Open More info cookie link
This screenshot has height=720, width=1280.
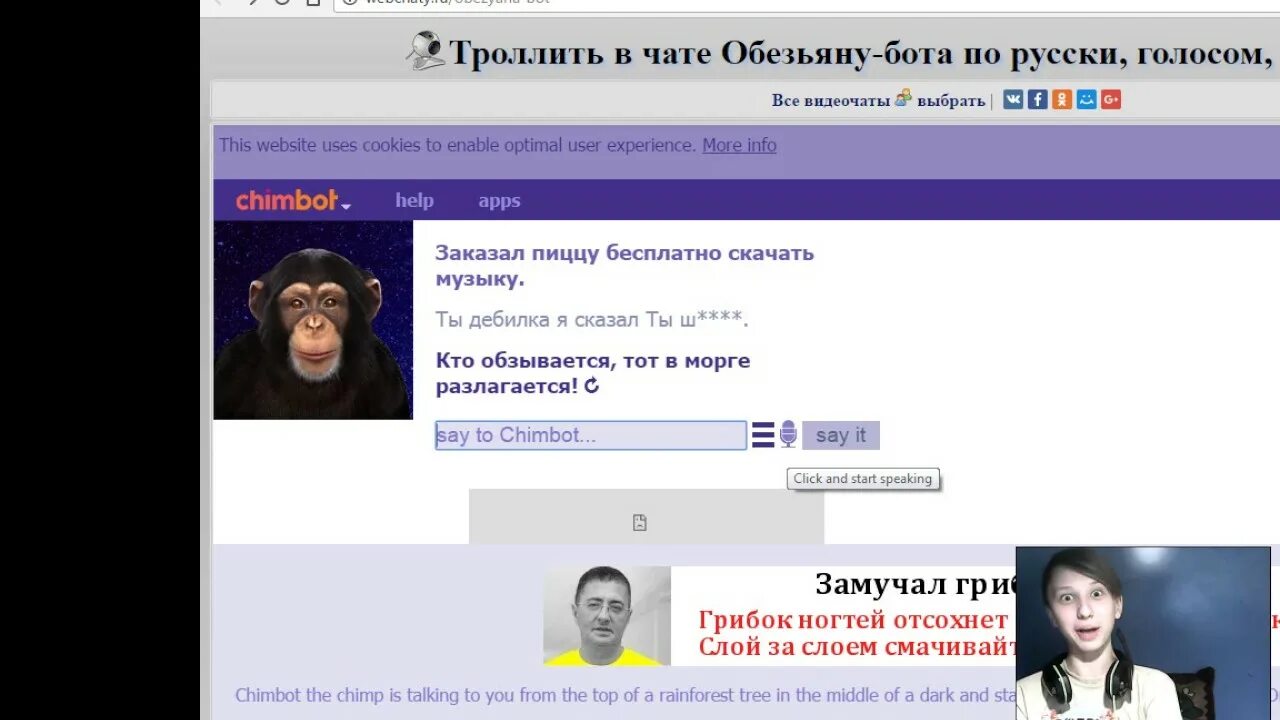739,145
